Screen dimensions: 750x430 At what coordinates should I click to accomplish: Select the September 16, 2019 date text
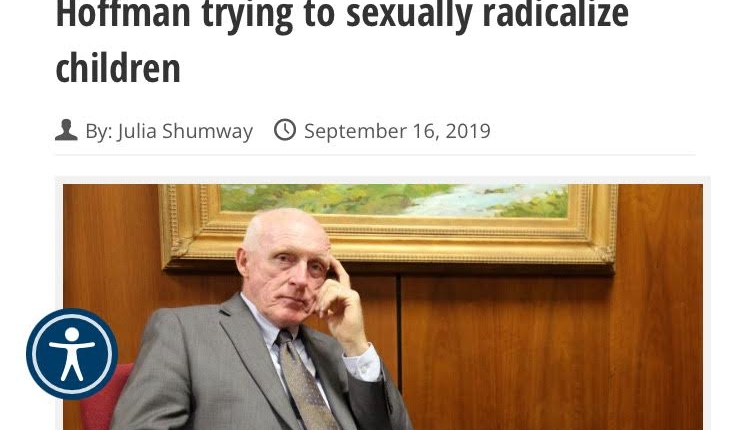pos(397,131)
